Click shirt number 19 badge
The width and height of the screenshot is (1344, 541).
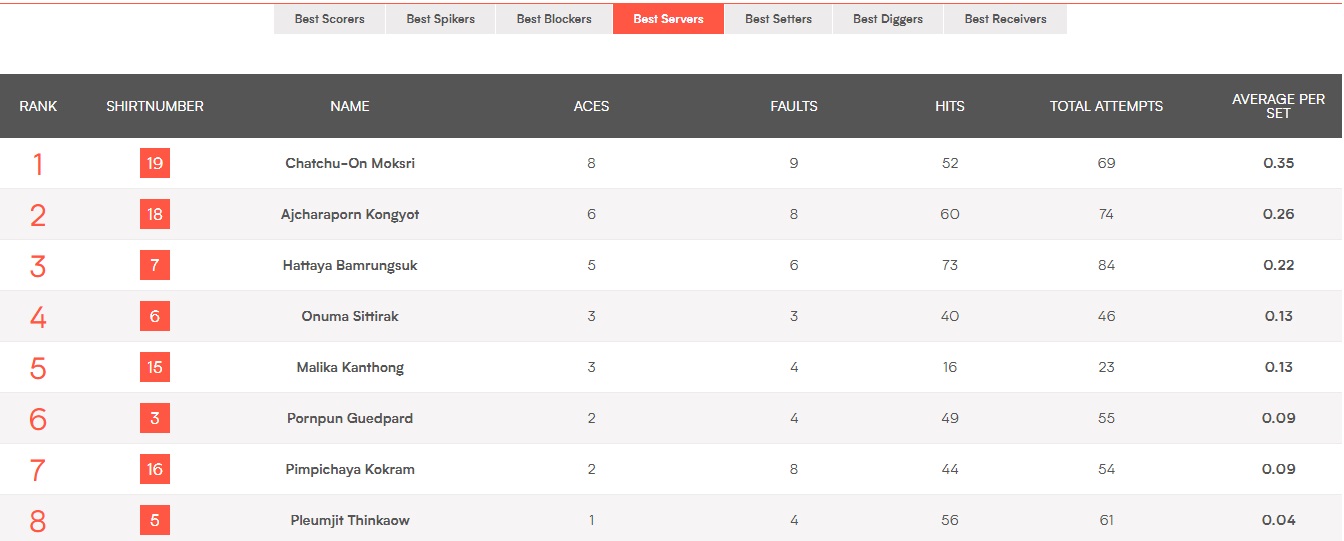click(x=155, y=163)
